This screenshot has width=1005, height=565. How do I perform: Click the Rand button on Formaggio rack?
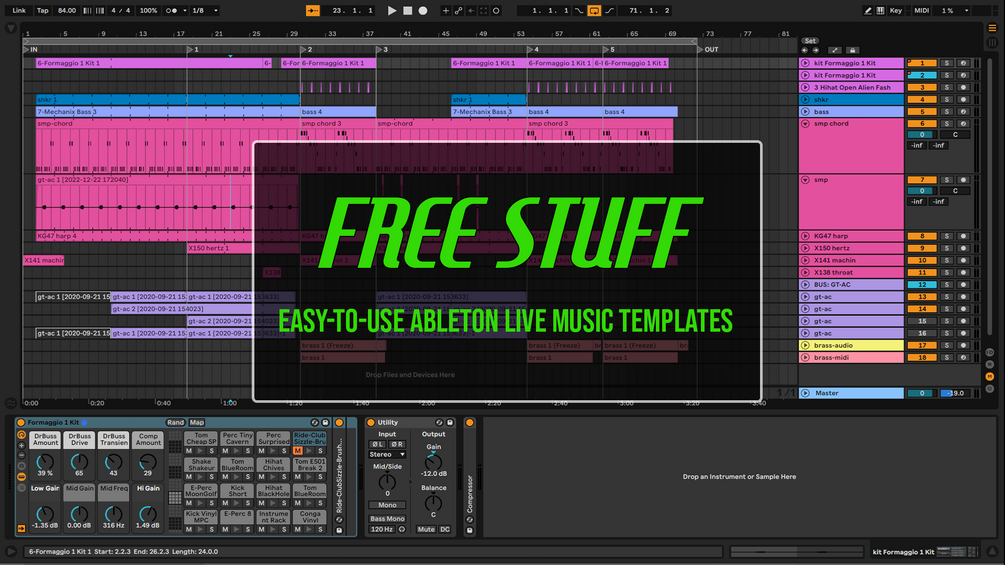175,422
